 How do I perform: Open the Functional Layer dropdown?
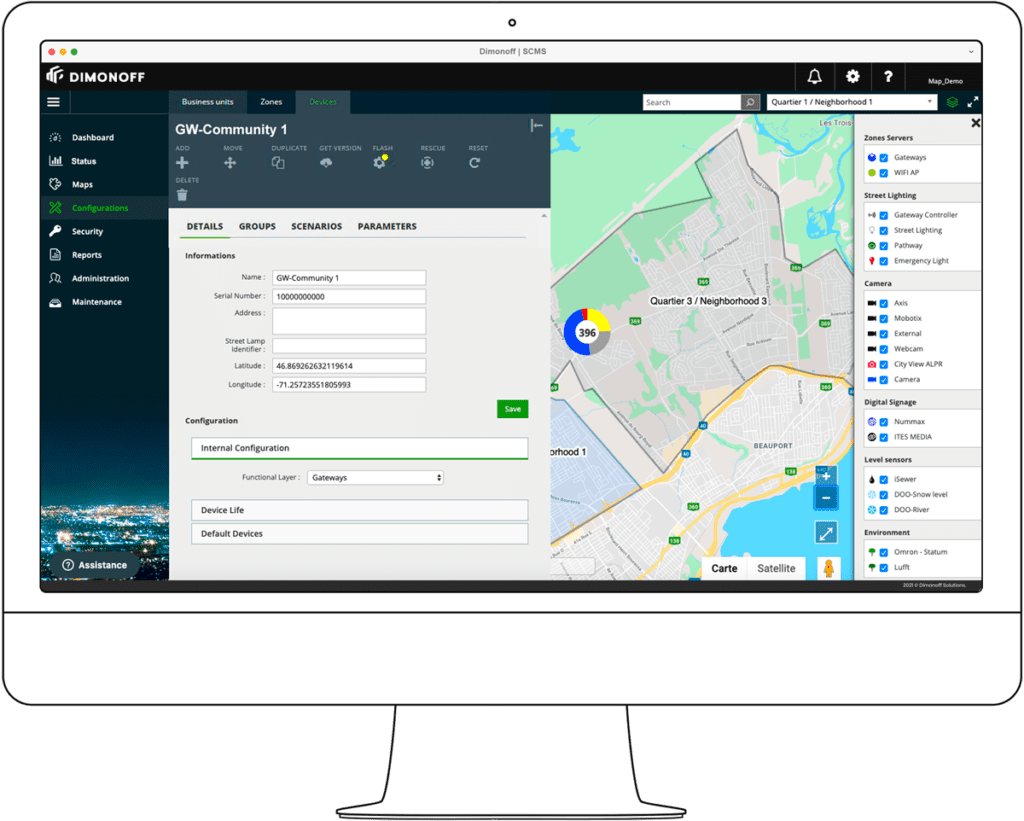point(375,477)
